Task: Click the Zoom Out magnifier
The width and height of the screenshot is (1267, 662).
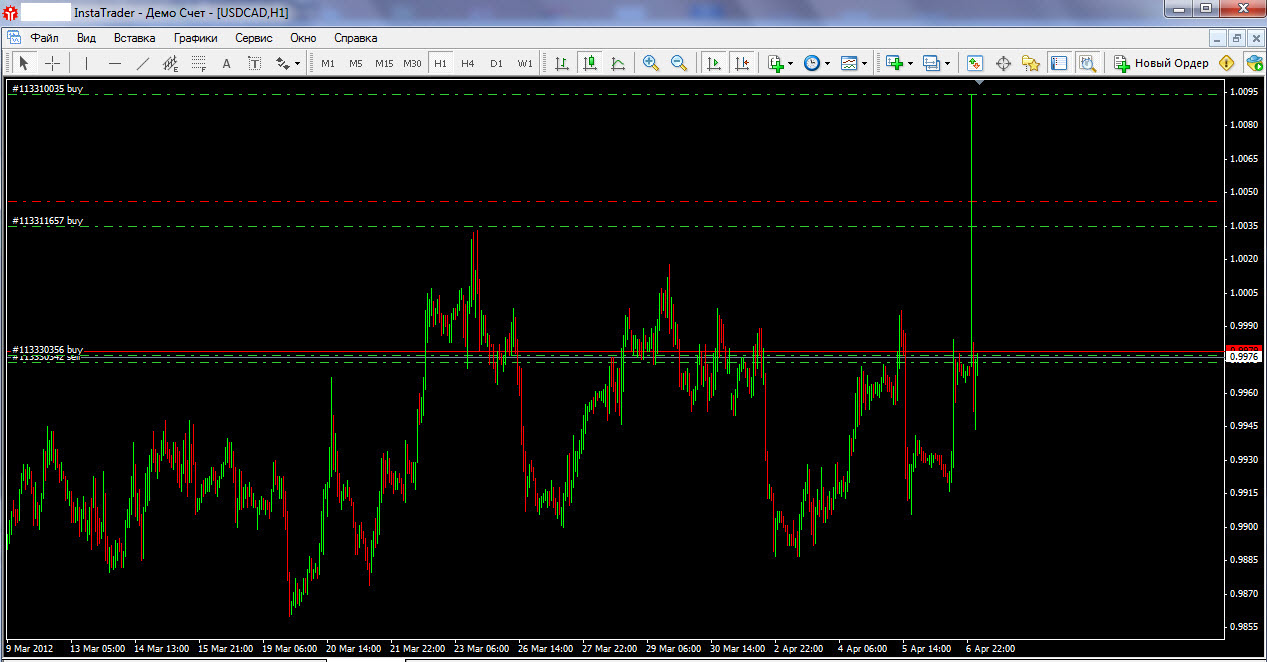Action: (679, 63)
